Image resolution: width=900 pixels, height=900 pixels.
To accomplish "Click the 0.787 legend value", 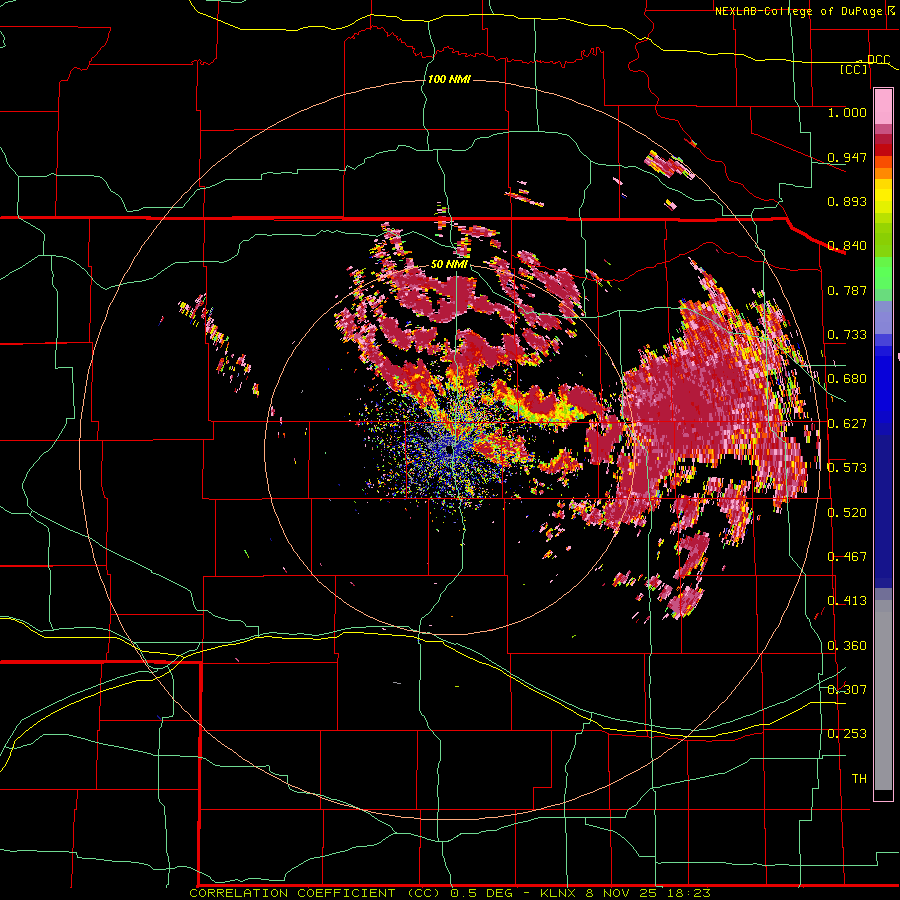I will click(847, 290).
